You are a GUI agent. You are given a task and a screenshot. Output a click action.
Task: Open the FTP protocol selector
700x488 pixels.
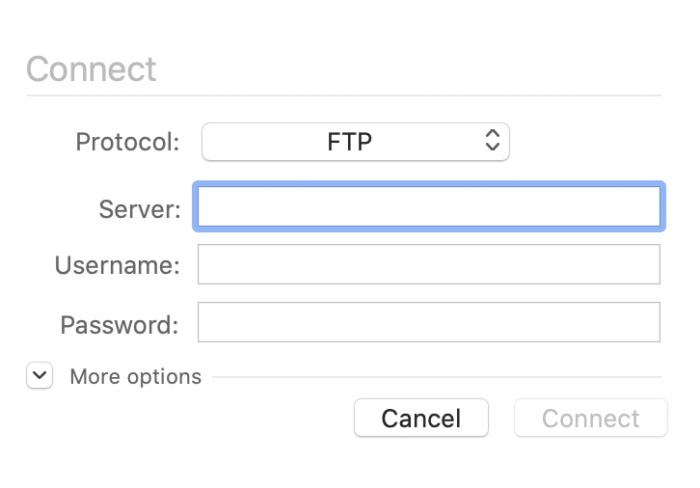pyautogui.click(x=355, y=142)
